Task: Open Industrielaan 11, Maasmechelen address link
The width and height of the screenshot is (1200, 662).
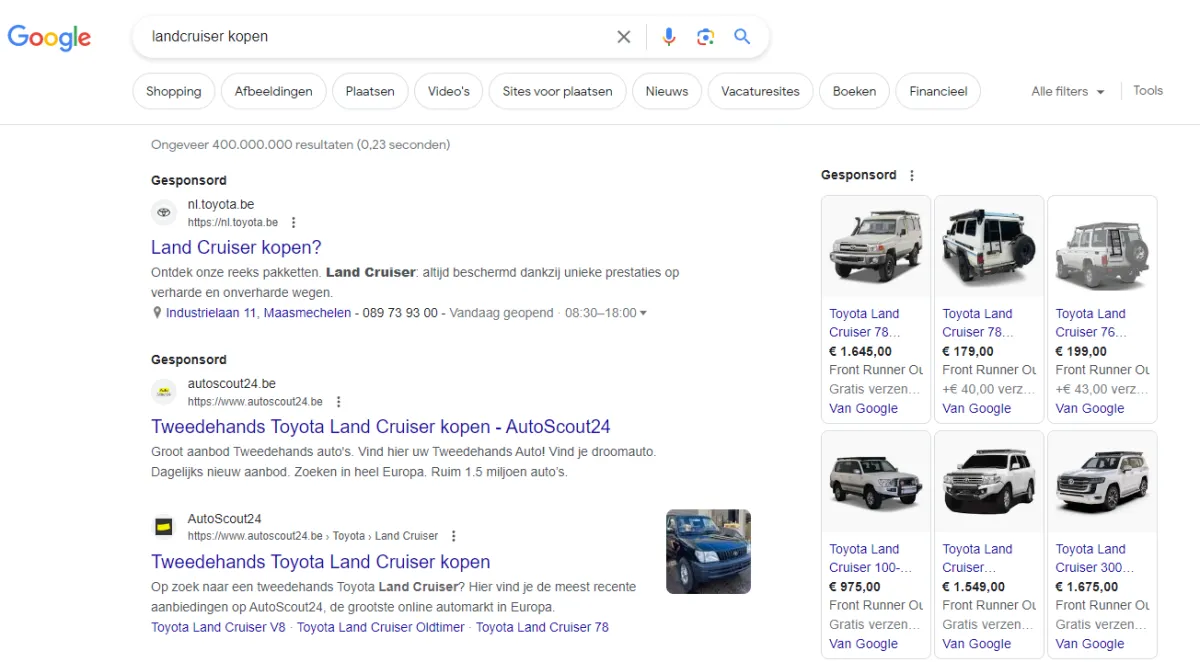Action: pyautogui.click(x=258, y=313)
